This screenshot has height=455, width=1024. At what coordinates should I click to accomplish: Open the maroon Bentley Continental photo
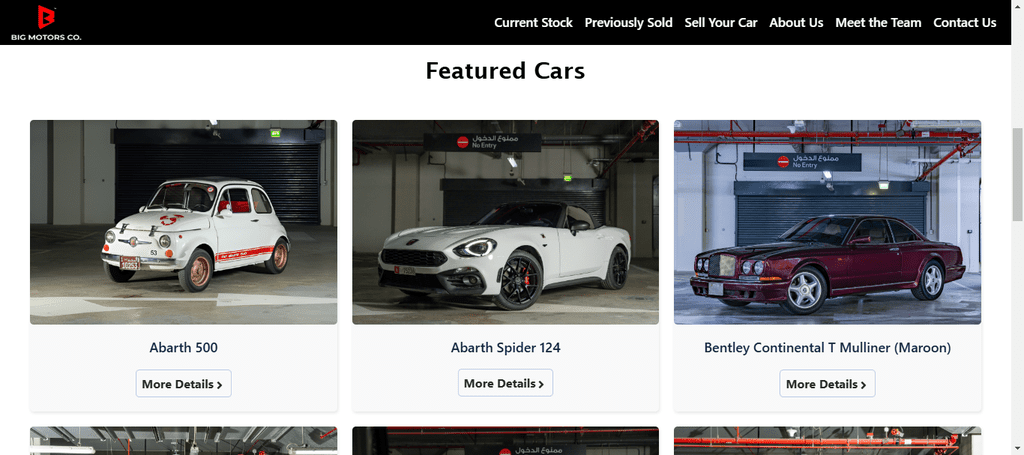(827, 222)
